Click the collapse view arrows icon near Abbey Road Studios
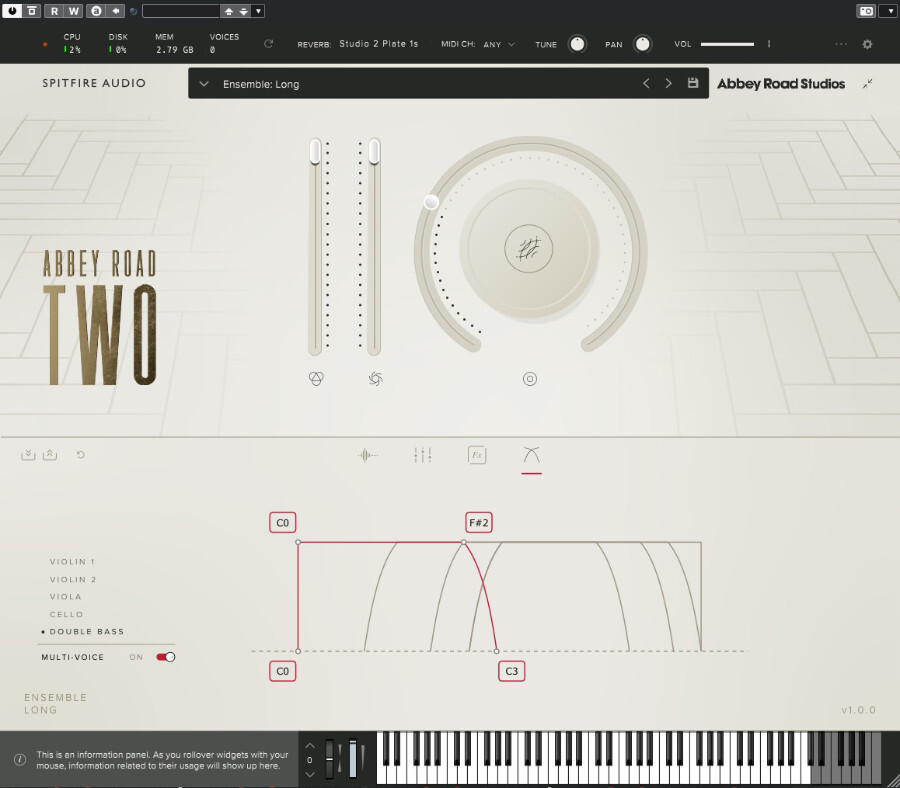This screenshot has height=788, width=900. point(867,84)
